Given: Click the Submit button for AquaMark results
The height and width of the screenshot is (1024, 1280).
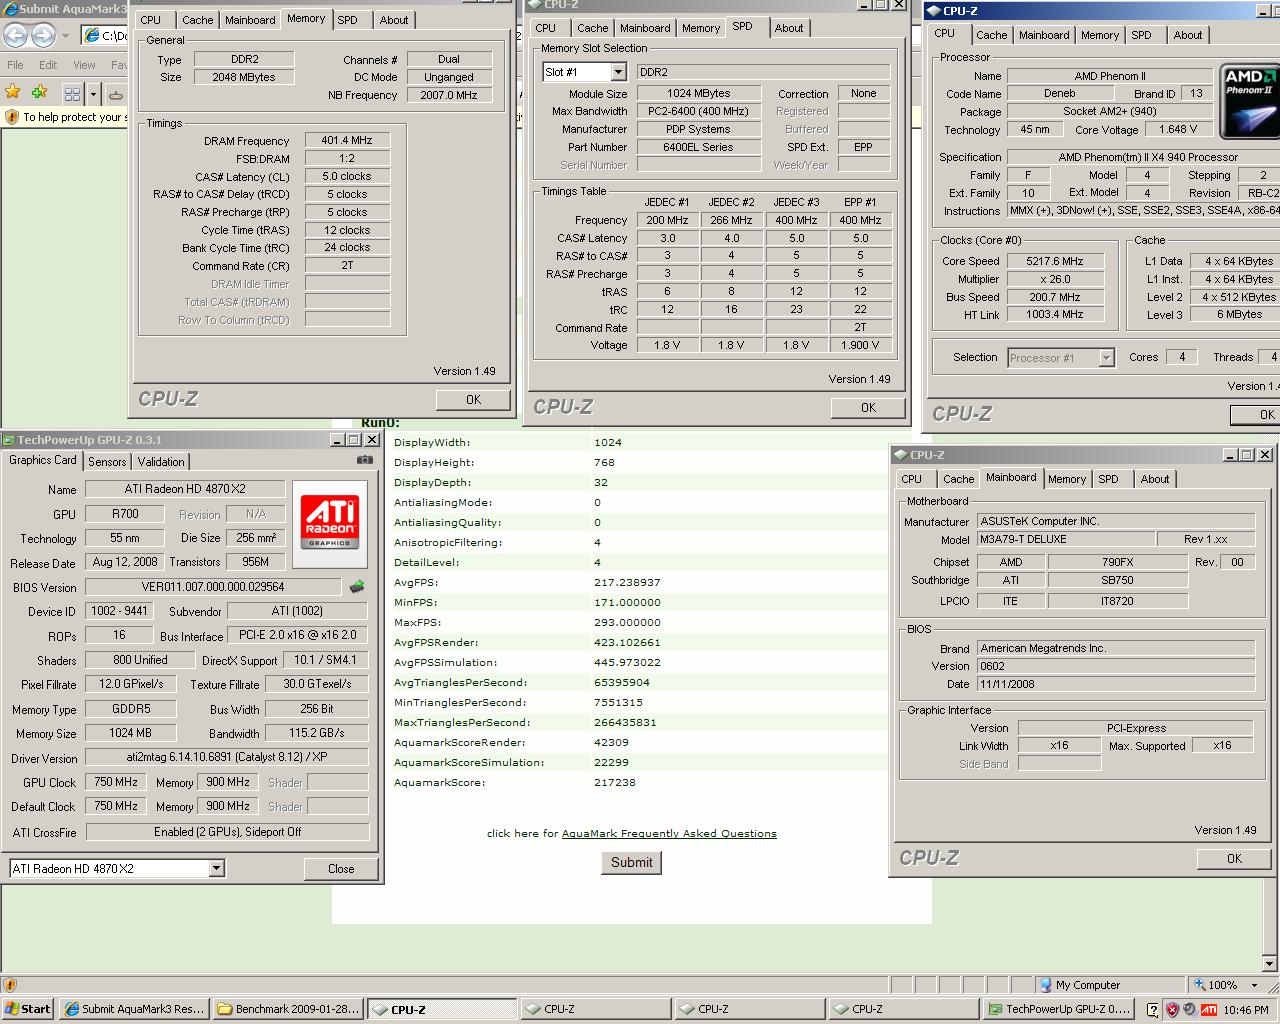Looking at the screenshot, I should 631,862.
